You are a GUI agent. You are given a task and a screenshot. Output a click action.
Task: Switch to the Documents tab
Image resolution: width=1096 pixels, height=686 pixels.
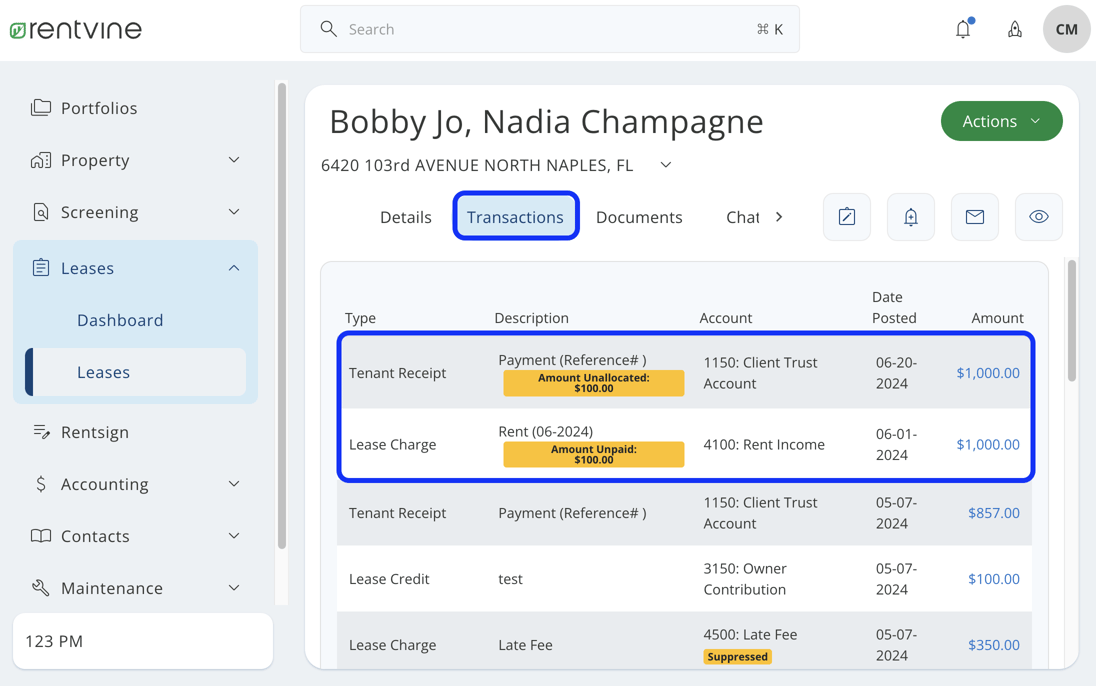point(639,217)
